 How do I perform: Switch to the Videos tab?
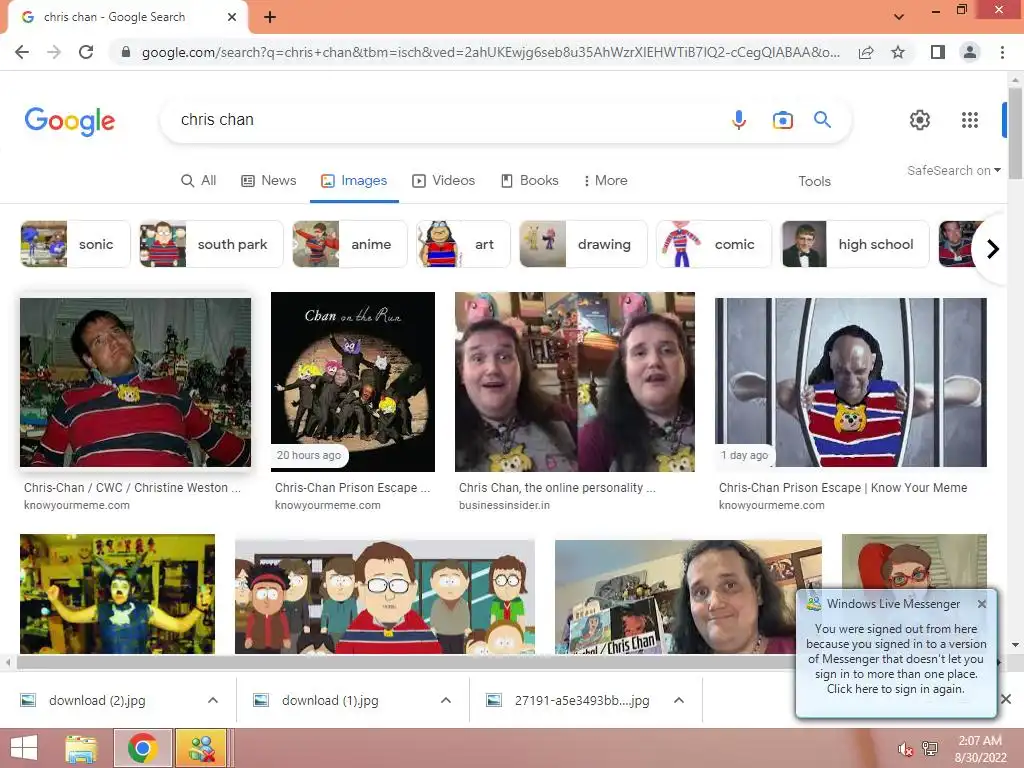click(443, 181)
